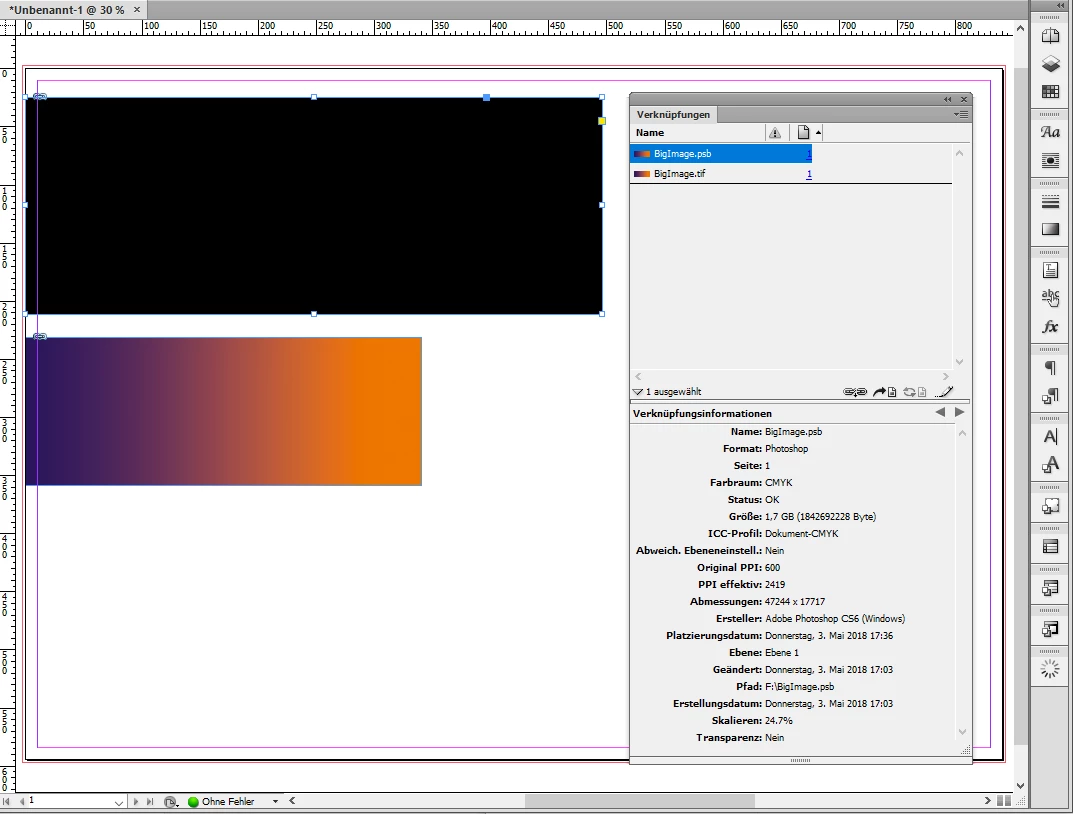Open the Text Wrap panel icon

tap(1050, 160)
